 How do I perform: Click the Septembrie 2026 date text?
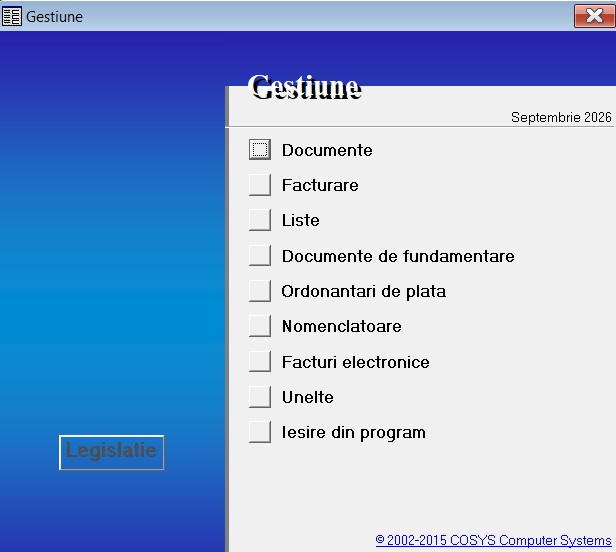click(561, 117)
